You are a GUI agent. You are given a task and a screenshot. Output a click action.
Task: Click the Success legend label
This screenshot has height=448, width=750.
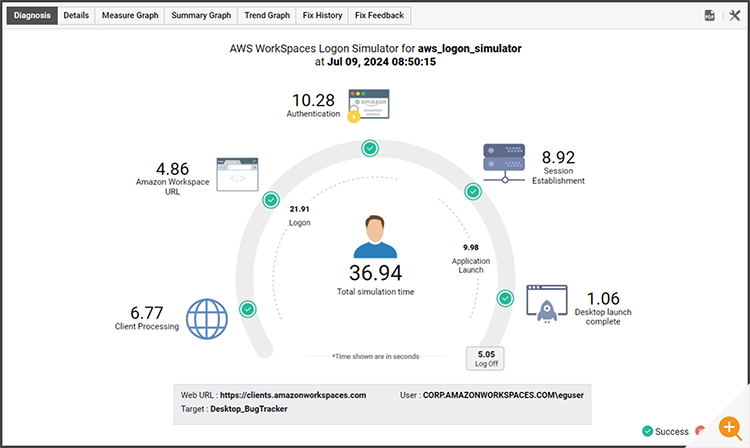[672, 432]
